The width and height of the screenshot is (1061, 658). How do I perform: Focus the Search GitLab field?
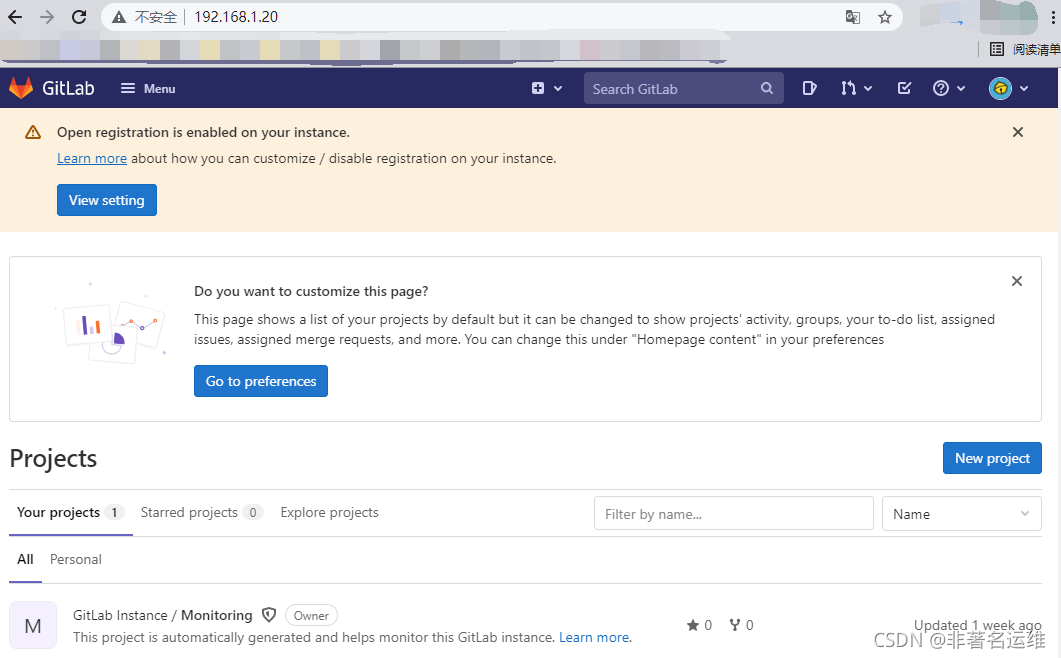point(683,89)
